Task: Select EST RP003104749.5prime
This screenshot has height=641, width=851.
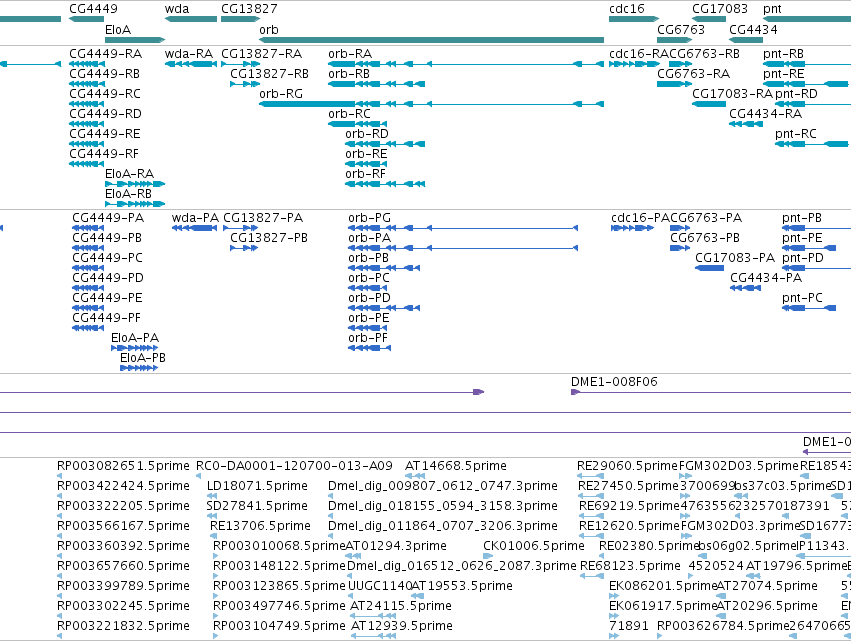Action: tap(280, 626)
